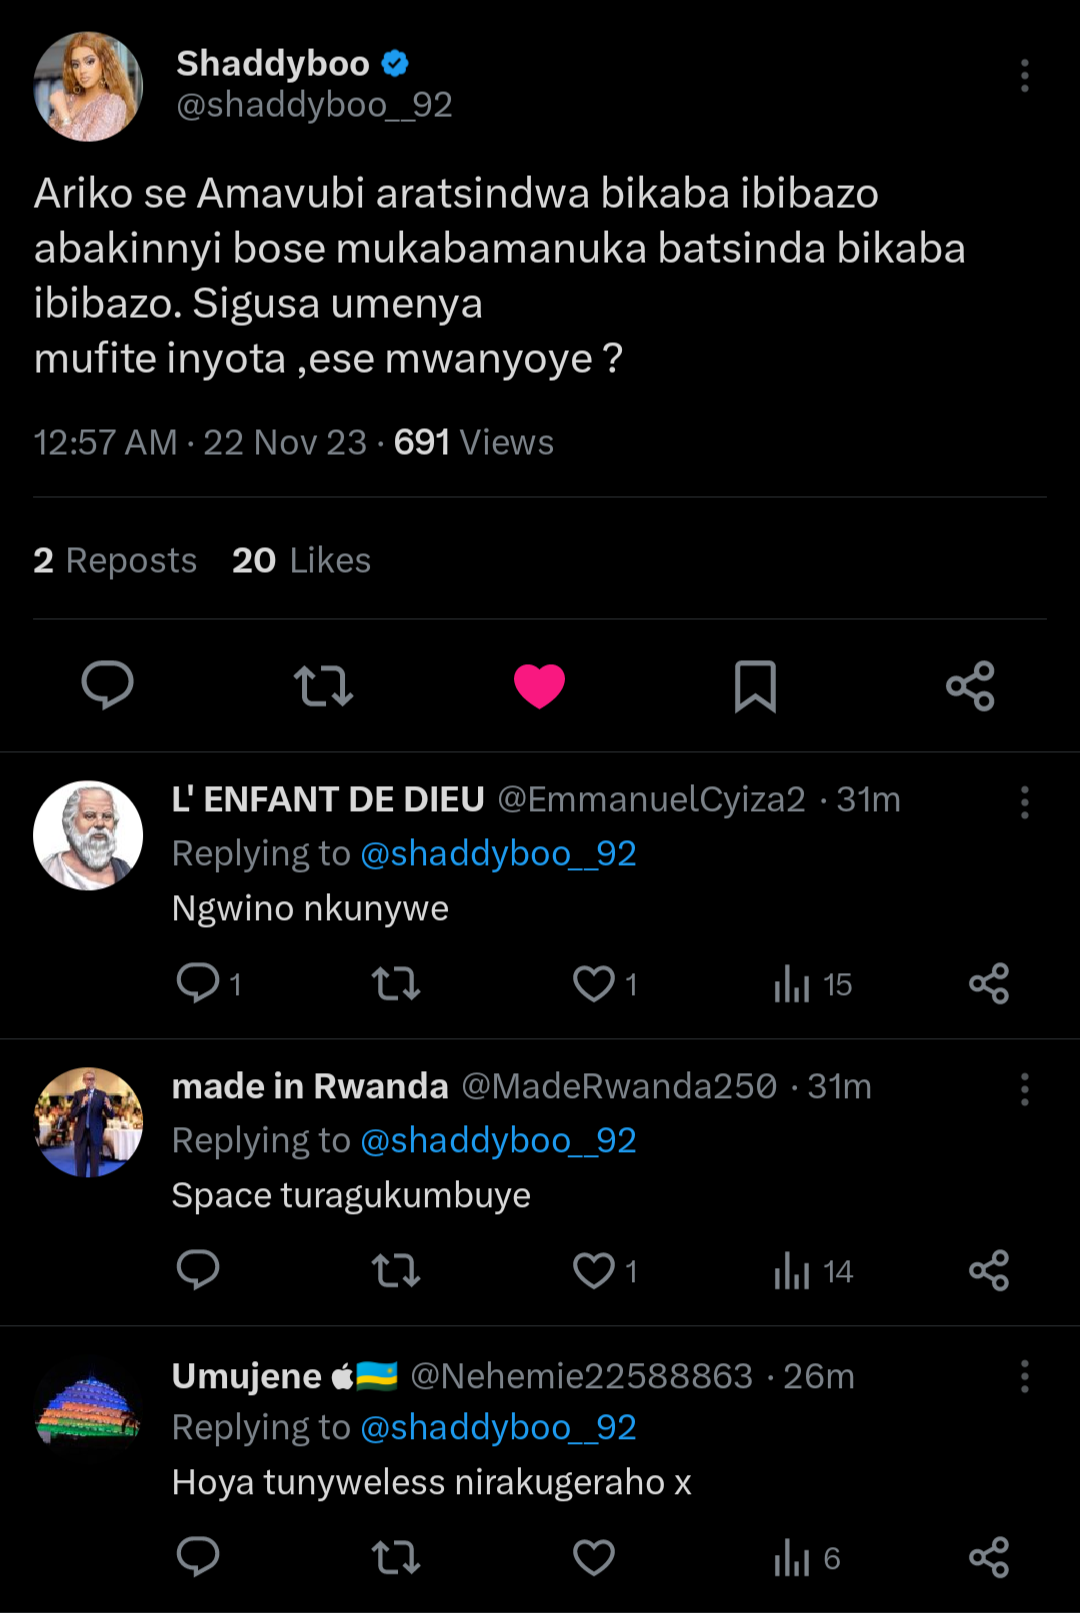Reply to Umujene's comment
The width and height of the screenshot is (1080, 1613).
pyautogui.click(x=198, y=1557)
